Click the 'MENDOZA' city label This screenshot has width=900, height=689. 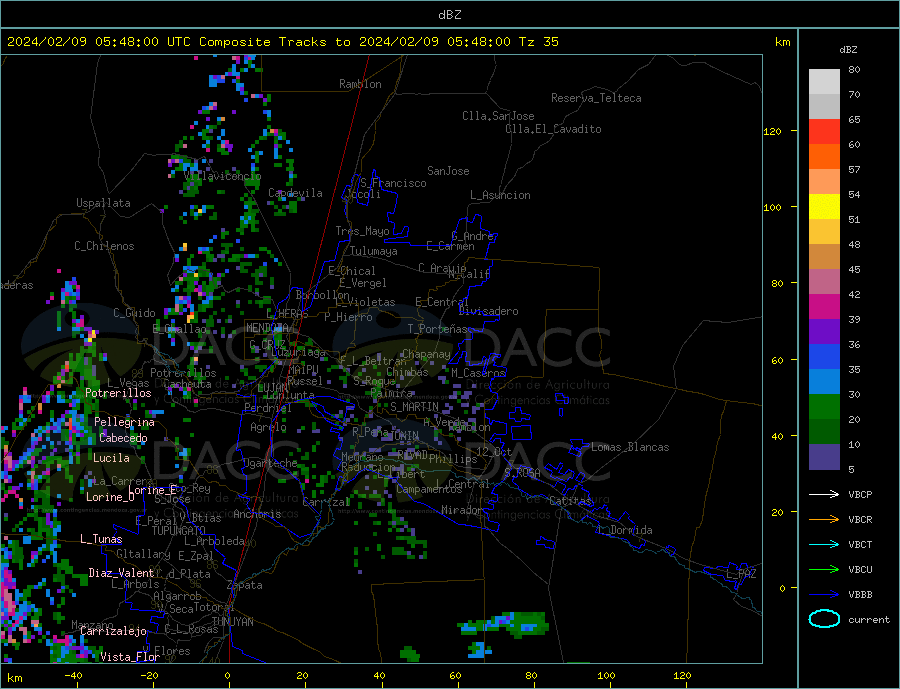click(268, 328)
